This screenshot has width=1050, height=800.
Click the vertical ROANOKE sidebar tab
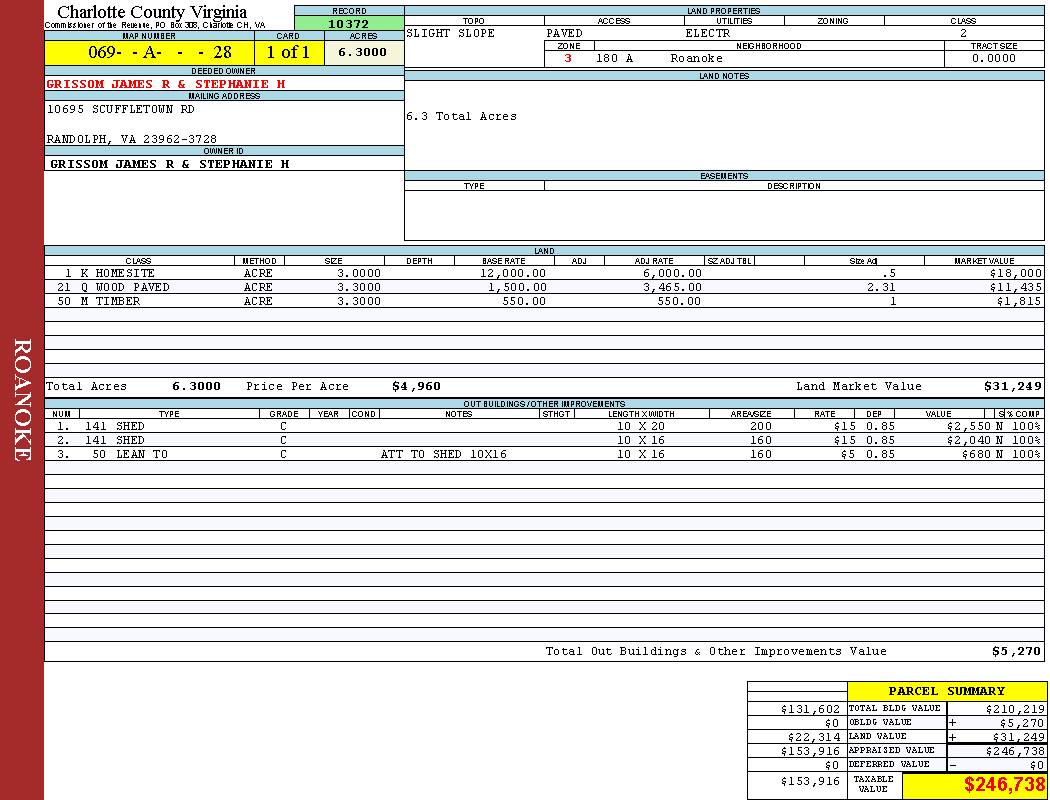pos(22,400)
